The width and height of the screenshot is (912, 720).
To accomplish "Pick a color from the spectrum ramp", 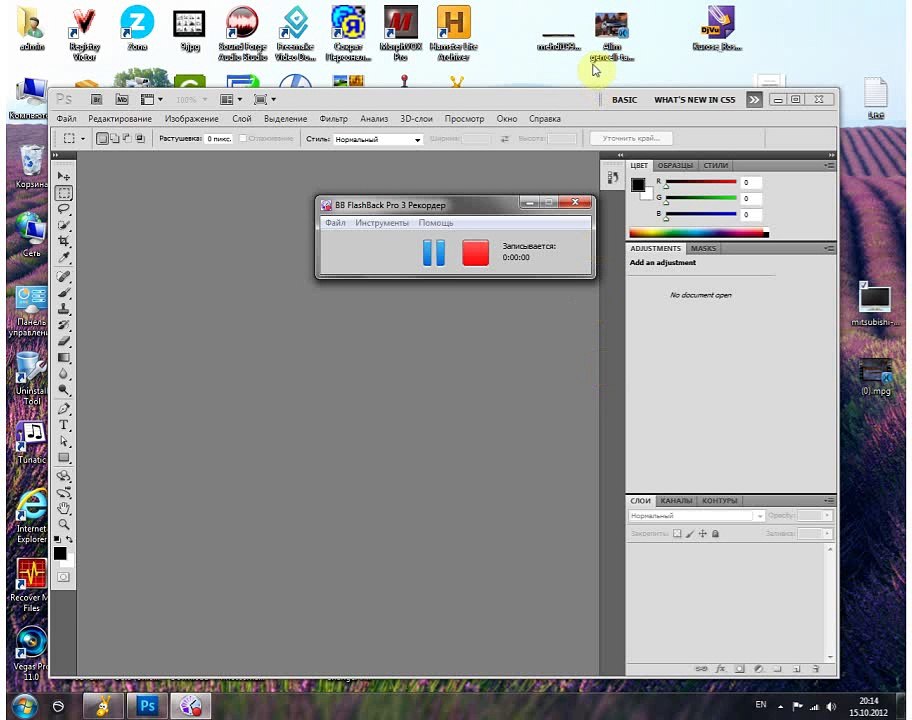I will pos(699,233).
